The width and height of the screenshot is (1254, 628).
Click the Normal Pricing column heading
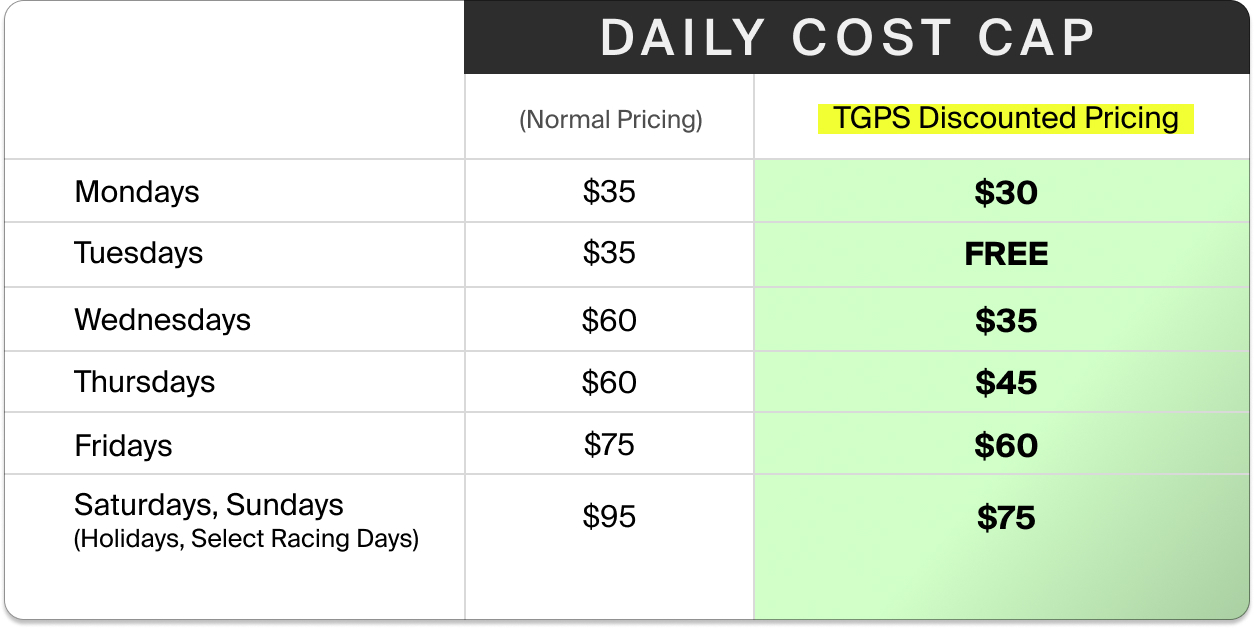pyautogui.click(x=610, y=119)
